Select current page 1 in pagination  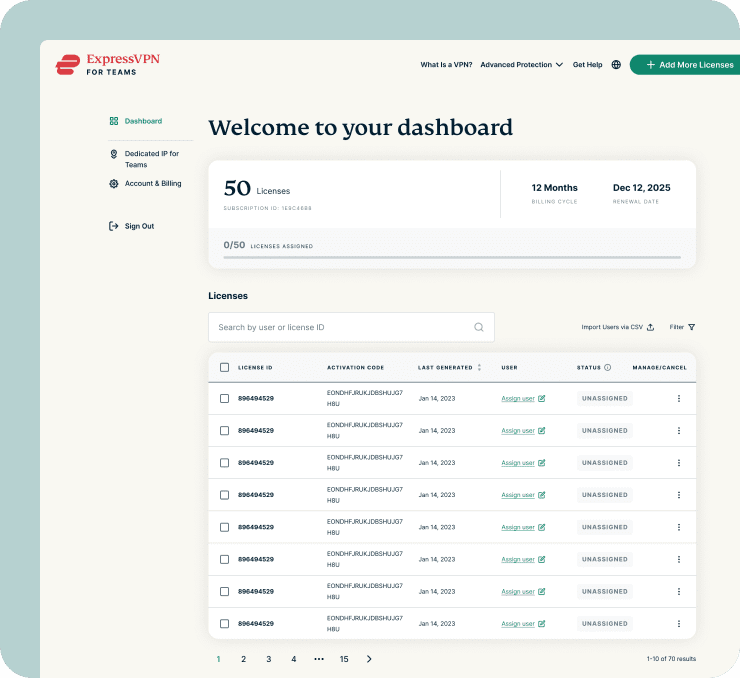pyautogui.click(x=219, y=659)
